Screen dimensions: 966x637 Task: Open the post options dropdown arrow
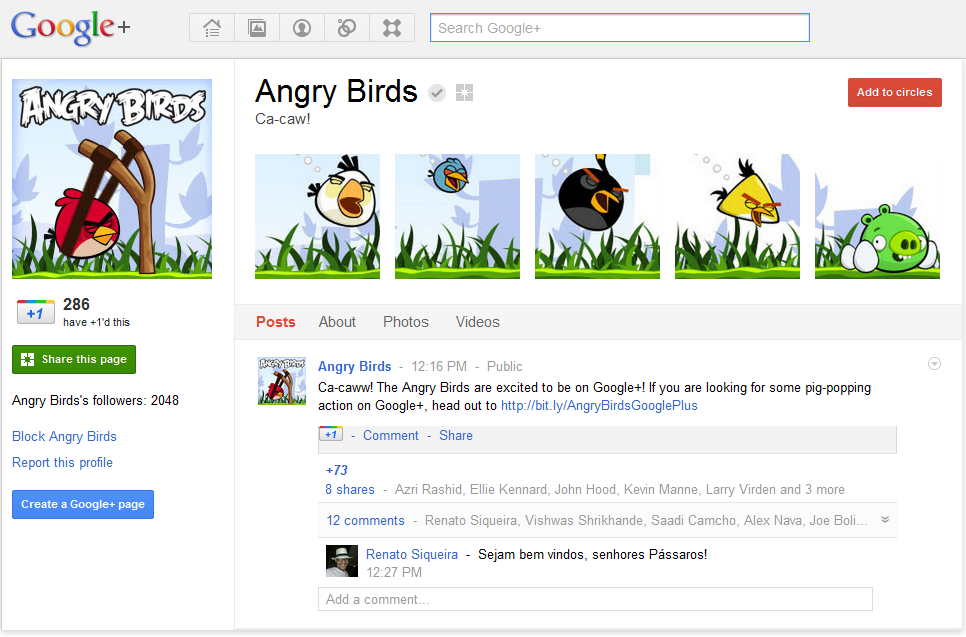(934, 363)
